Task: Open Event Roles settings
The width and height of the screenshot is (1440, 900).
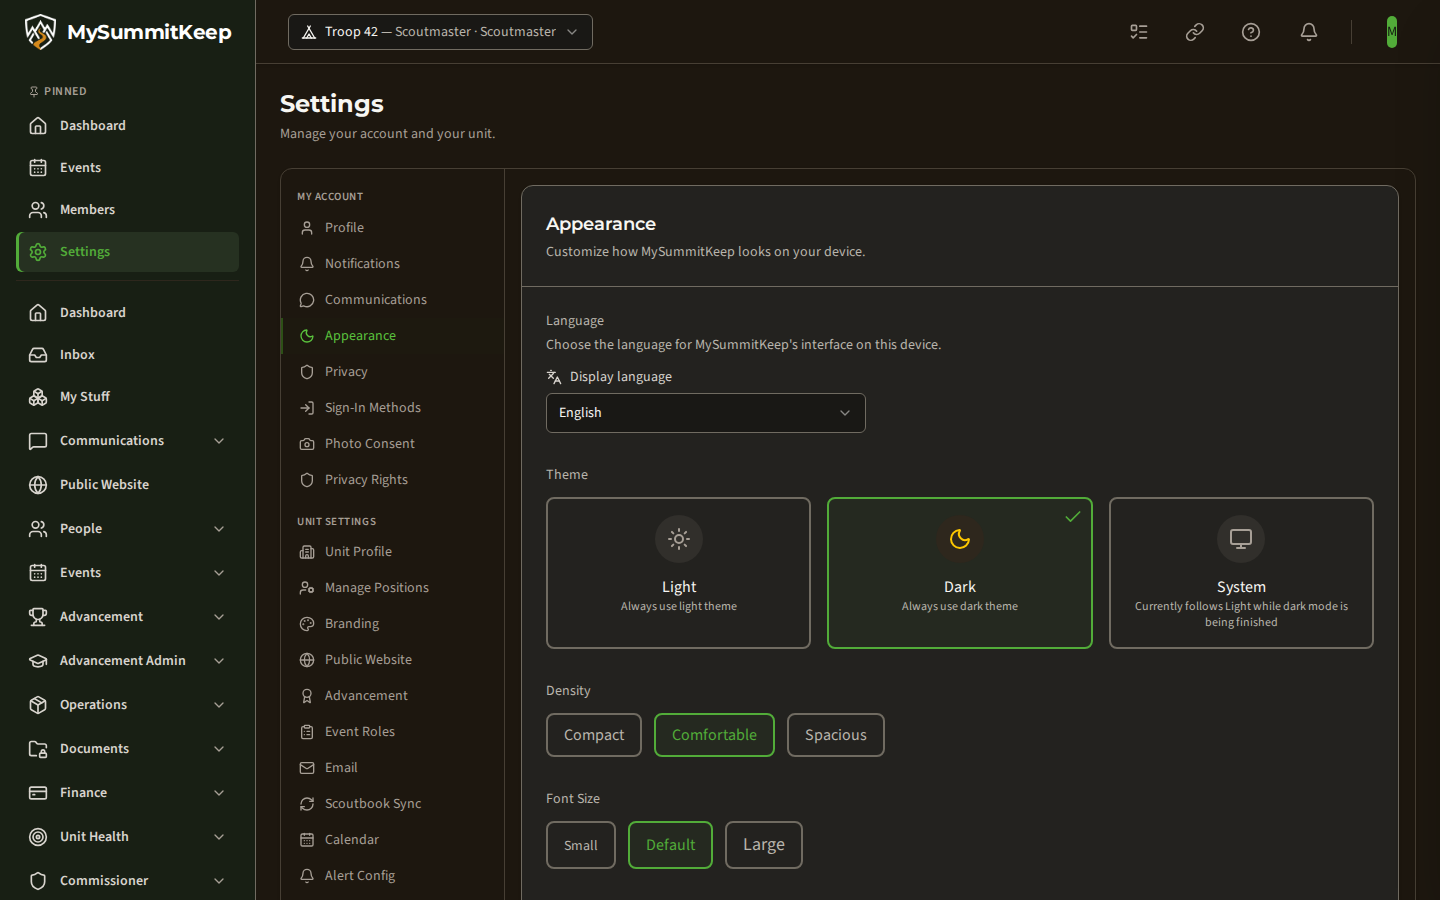Action: (392, 732)
